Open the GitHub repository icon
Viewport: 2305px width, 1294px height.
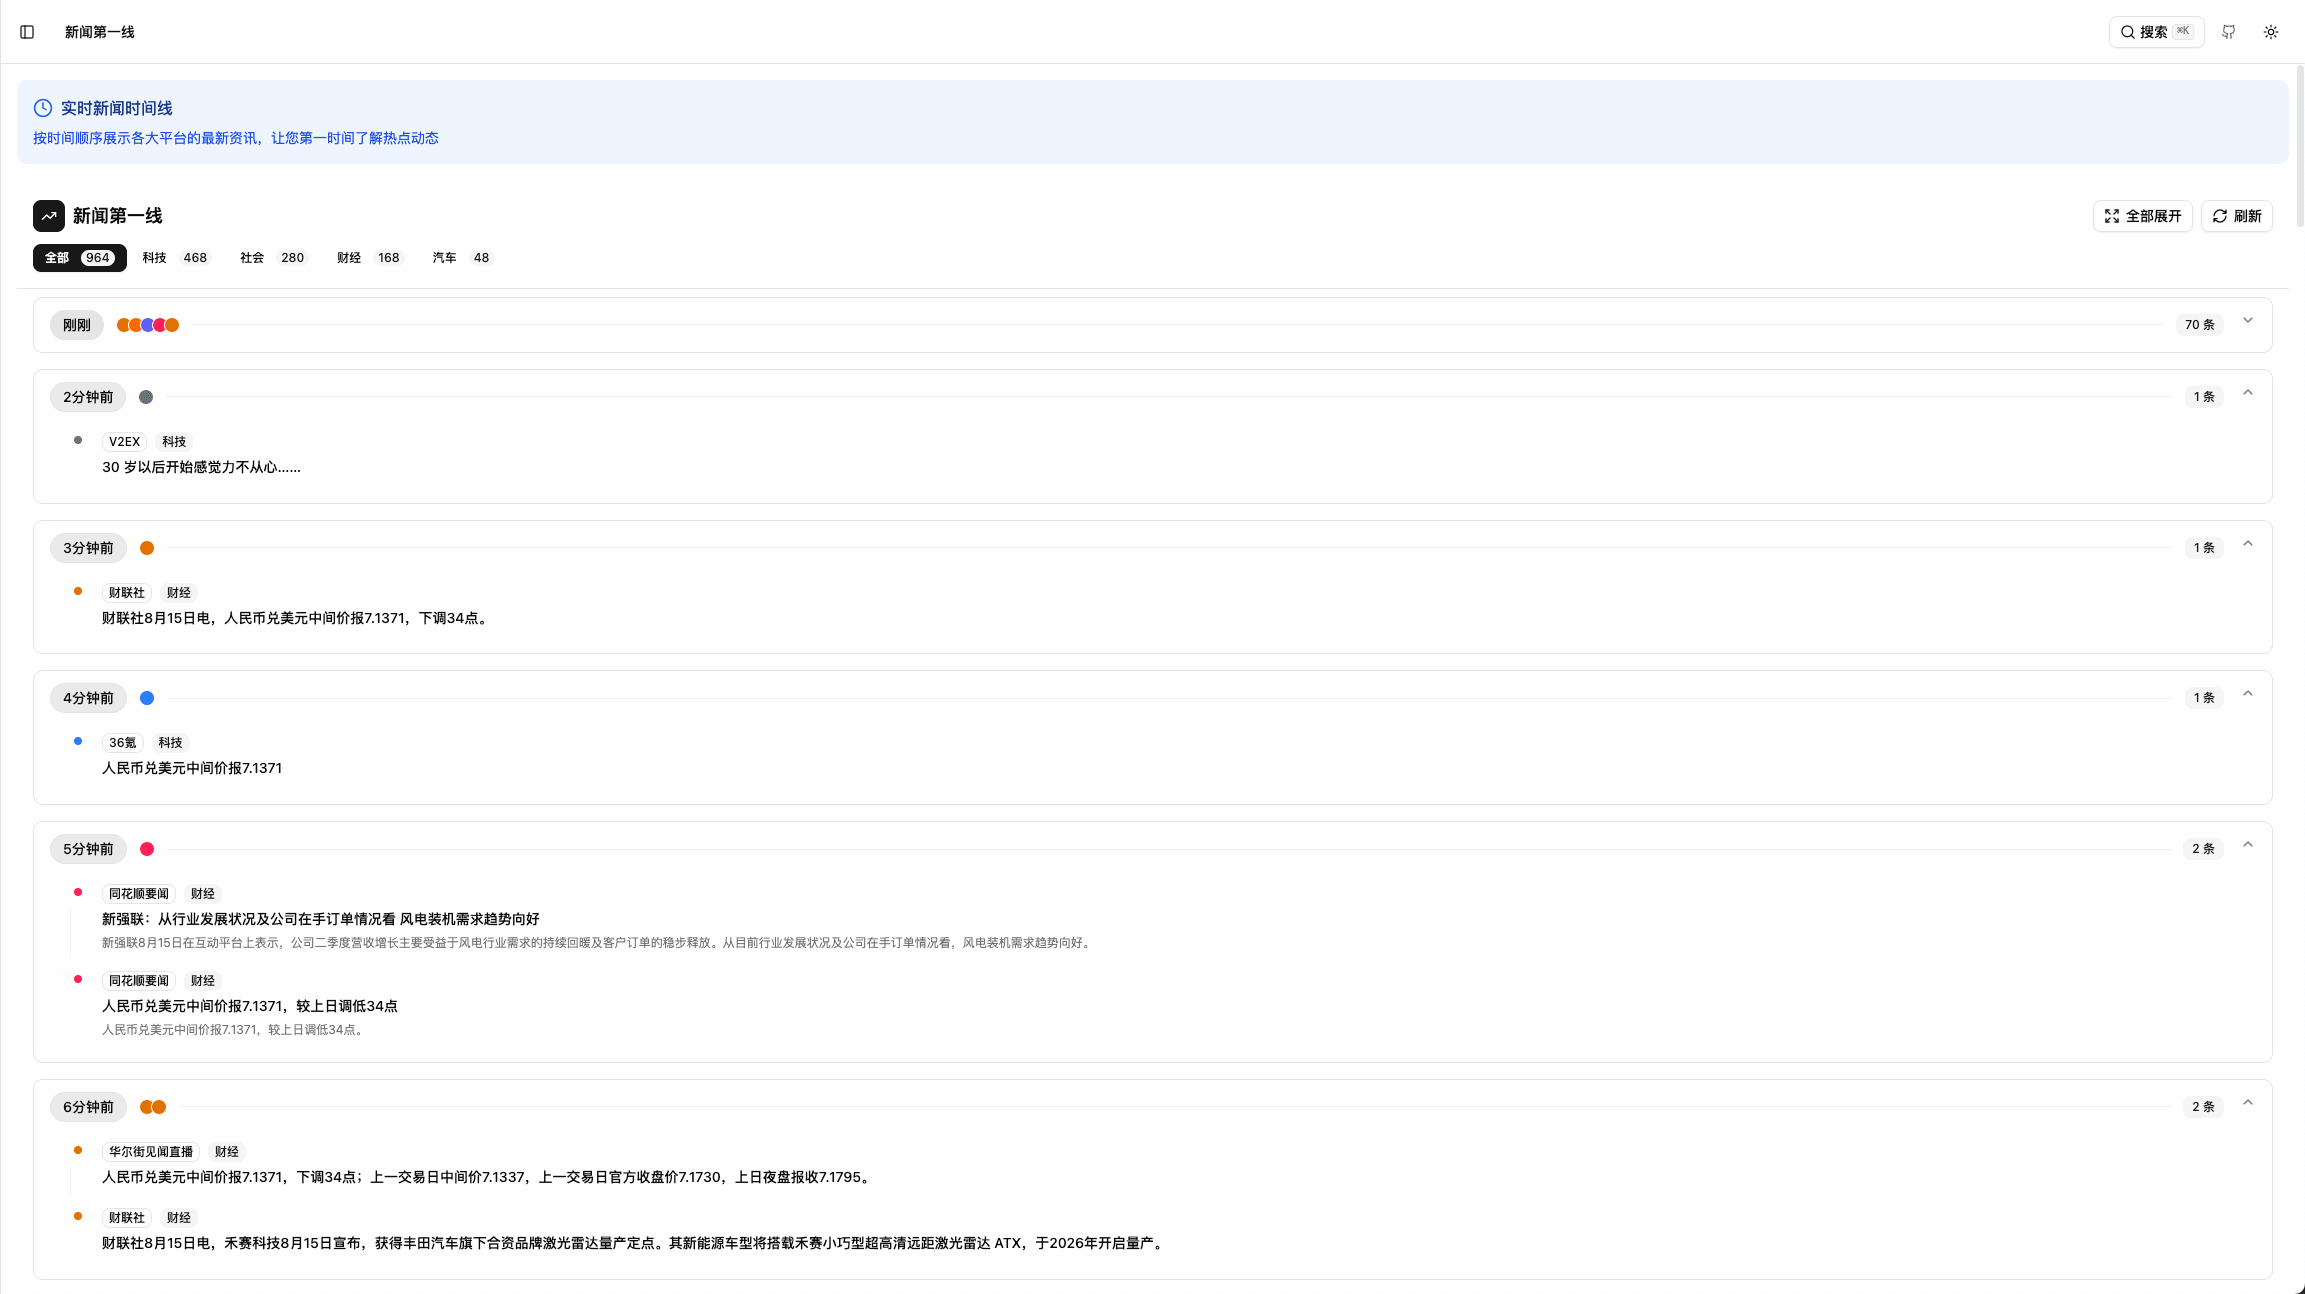[2228, 32]
